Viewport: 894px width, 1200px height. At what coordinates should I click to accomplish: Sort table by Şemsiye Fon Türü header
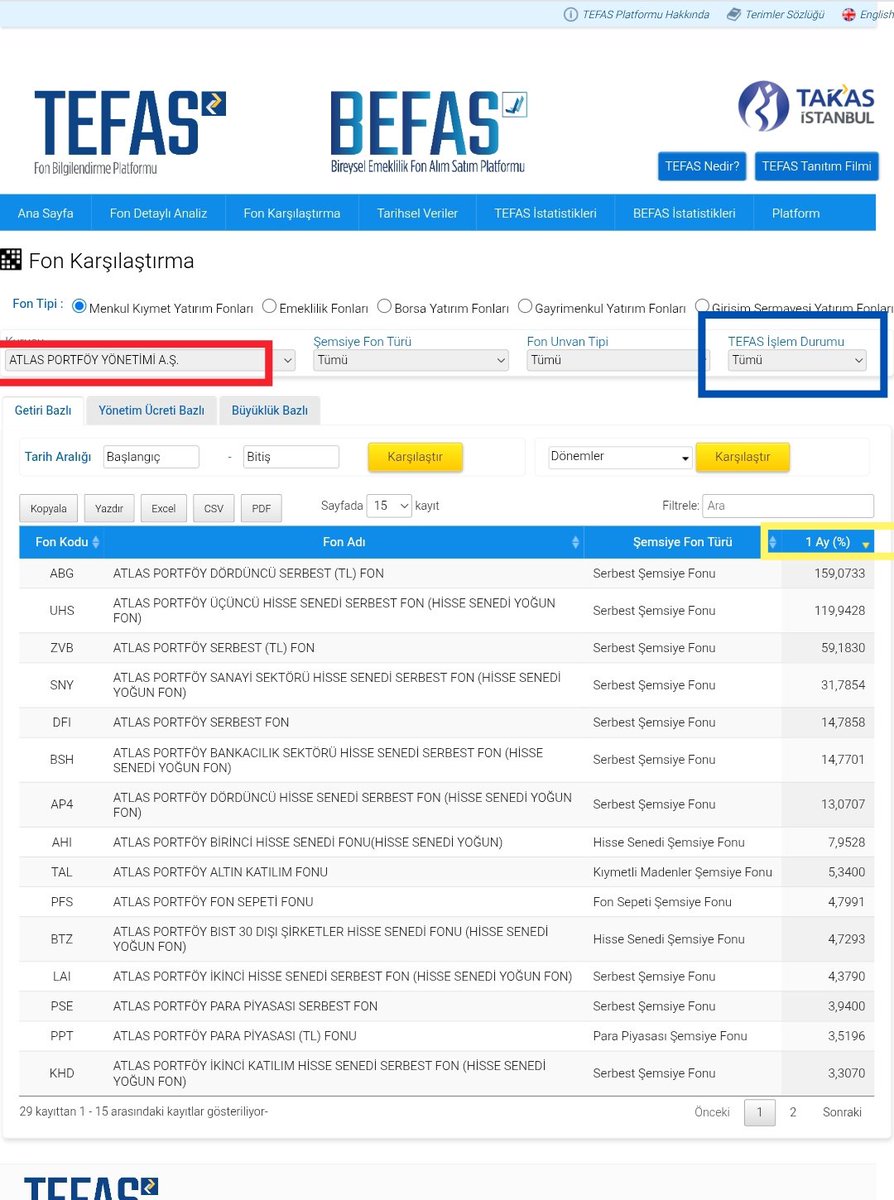682,542
